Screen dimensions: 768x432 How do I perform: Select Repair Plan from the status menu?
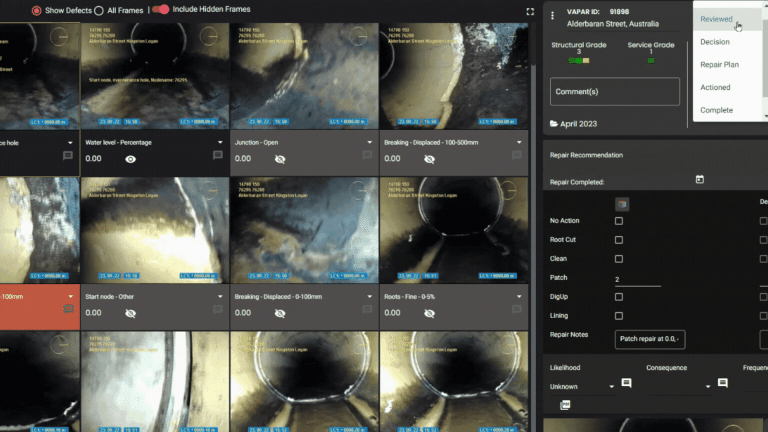click(727, 65)
